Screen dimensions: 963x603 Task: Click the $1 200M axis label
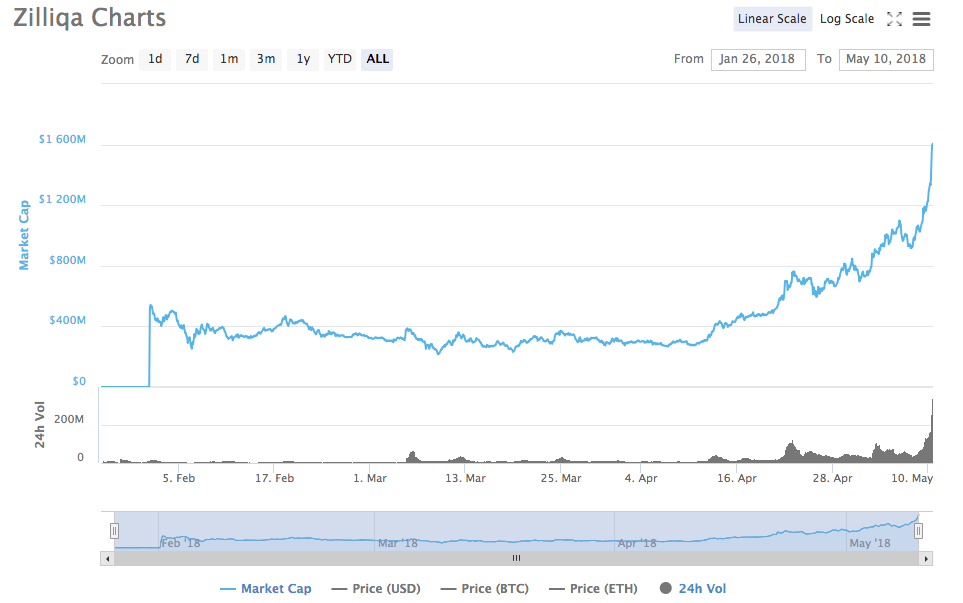click(x=62, y=200)
